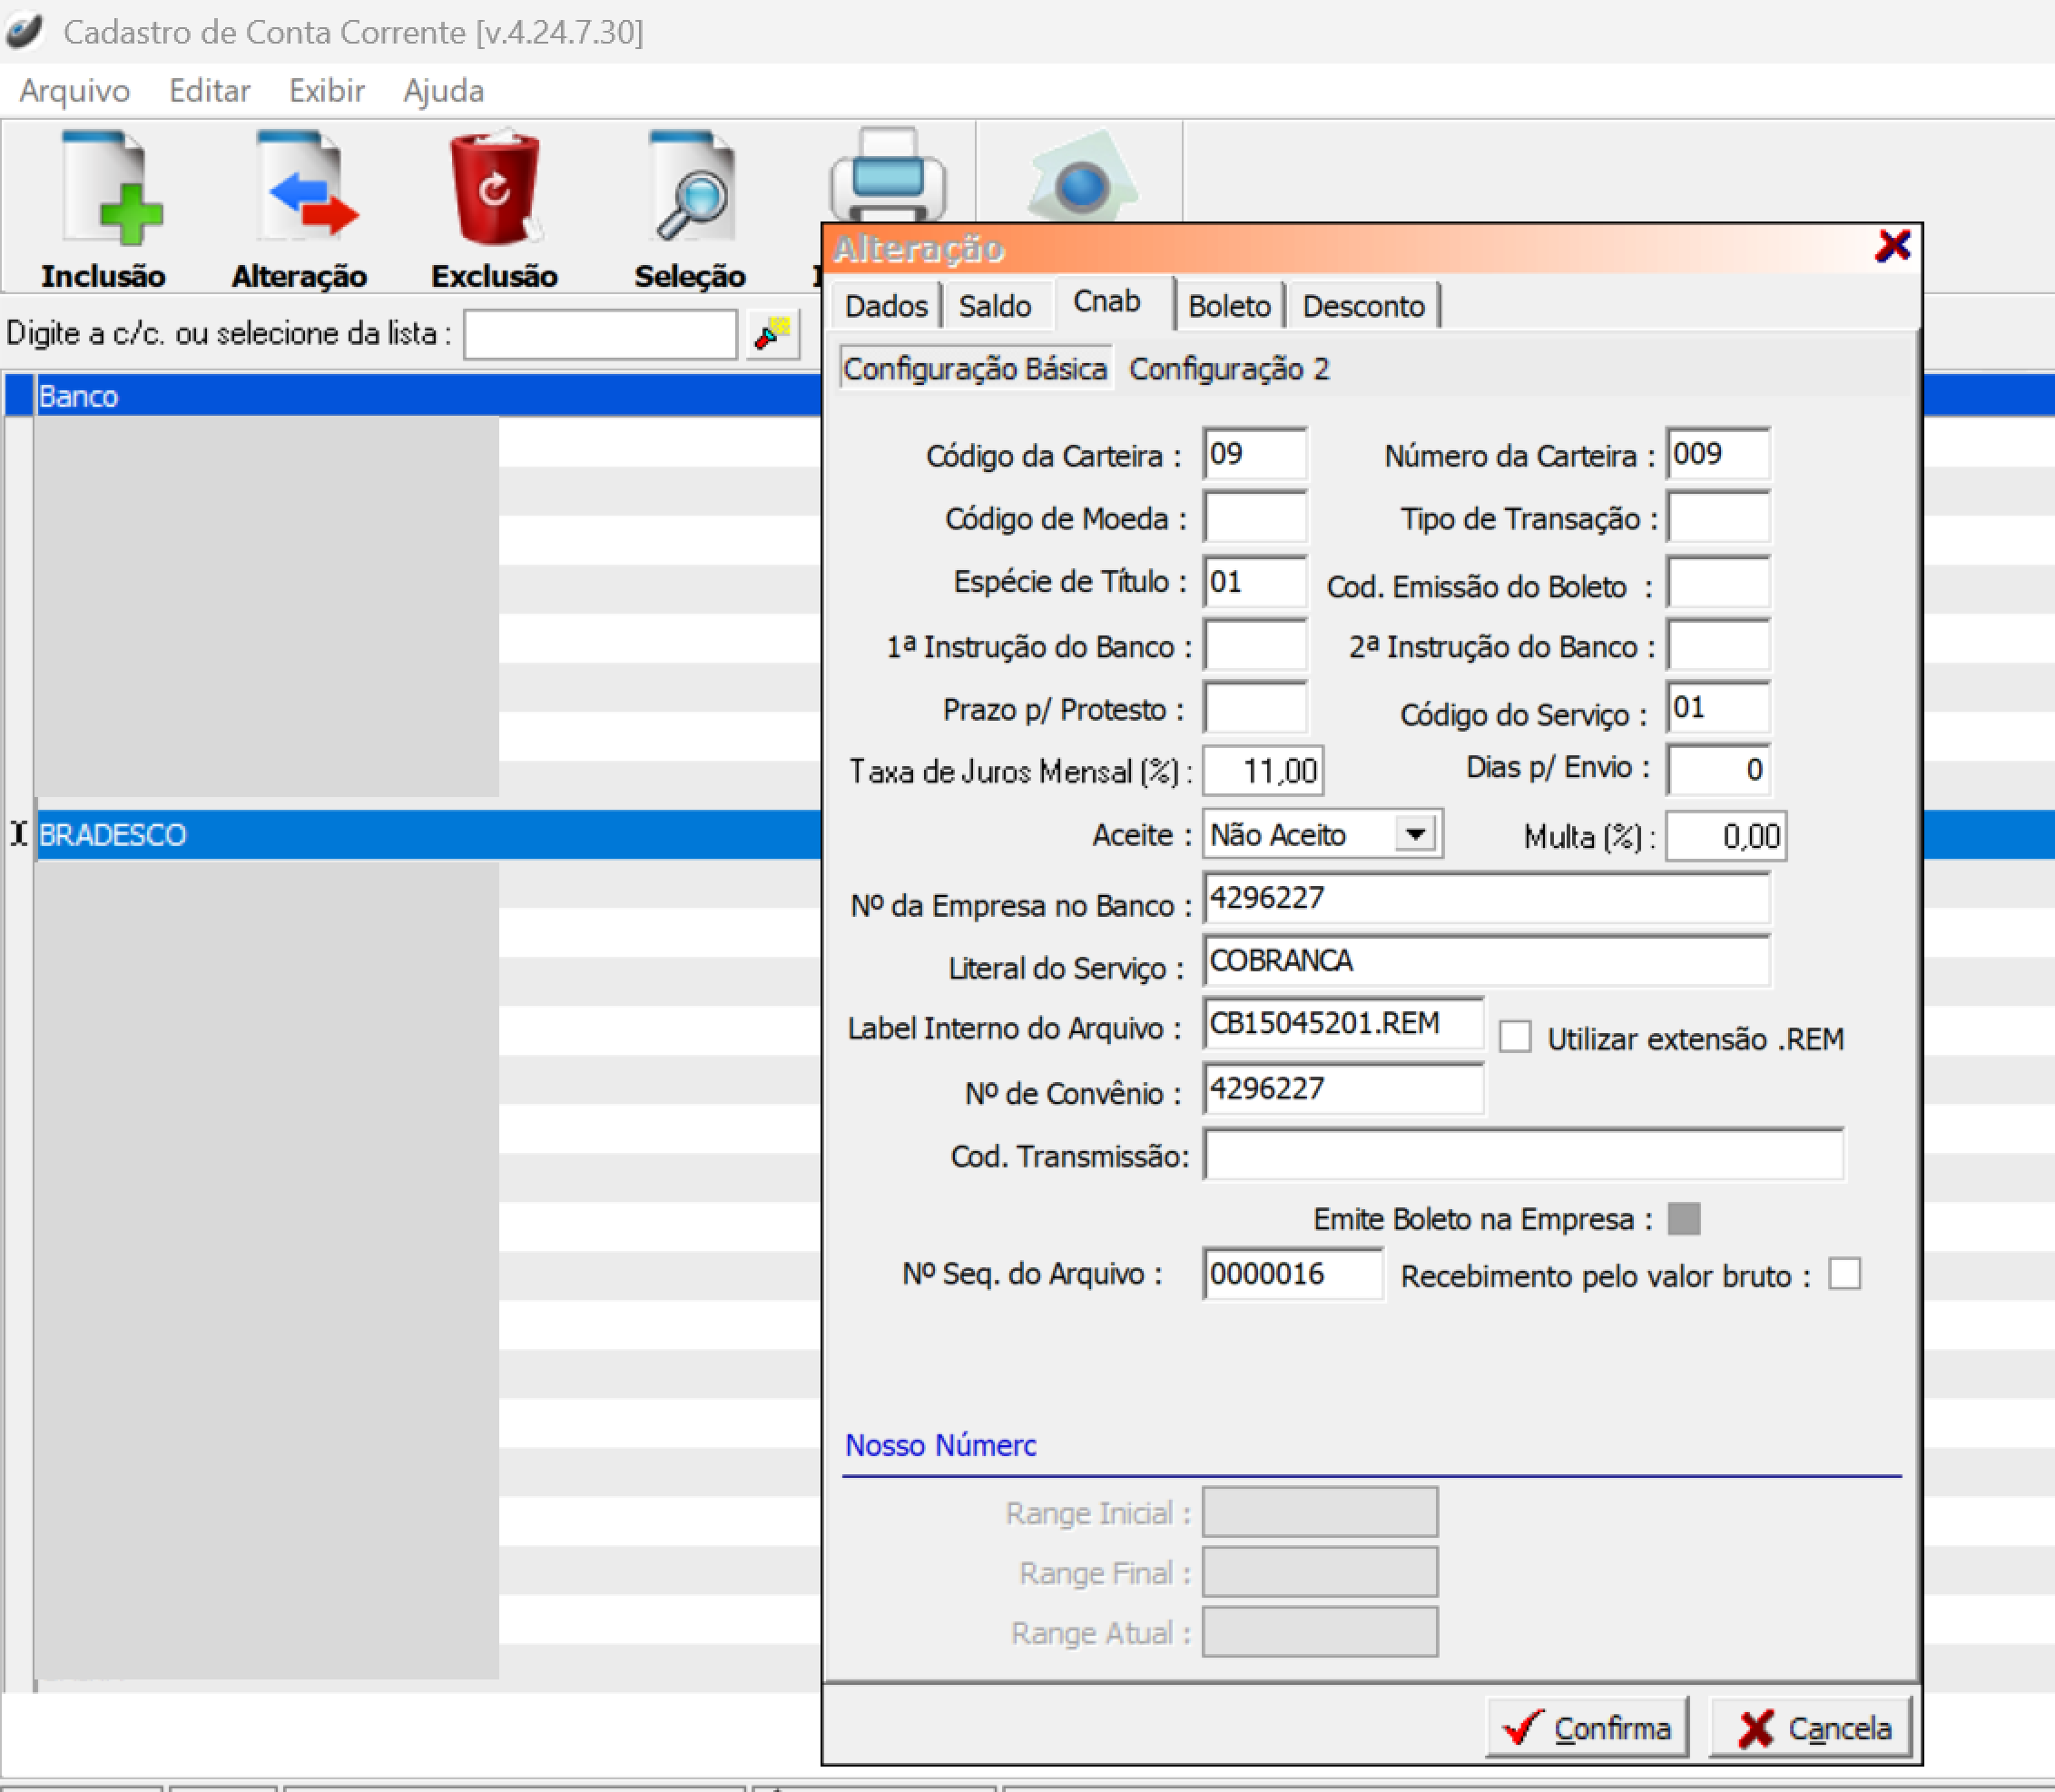Close the Alteração dialog with red X
2055x1792 pixels.
coord(1892,246)
